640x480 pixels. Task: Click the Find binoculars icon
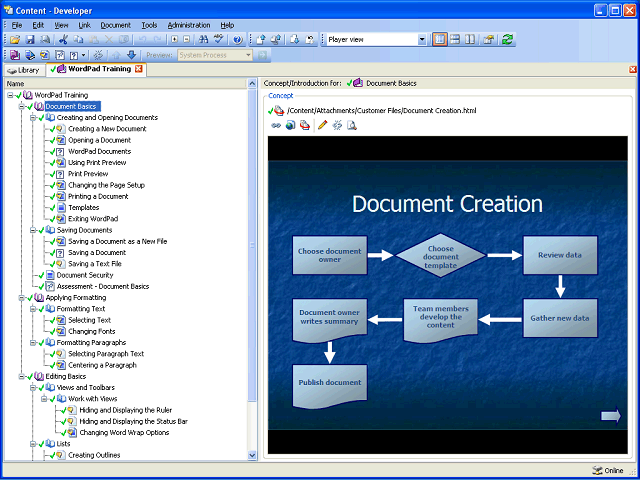pos(203,40)
